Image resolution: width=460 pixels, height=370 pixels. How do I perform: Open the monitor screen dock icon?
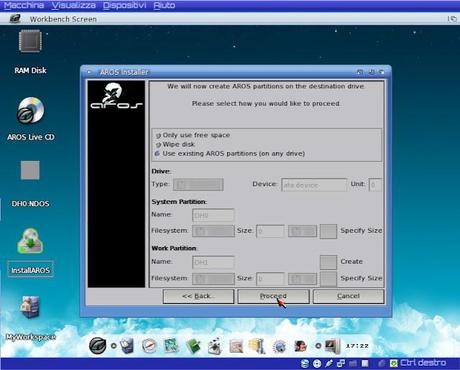[333, 346]
